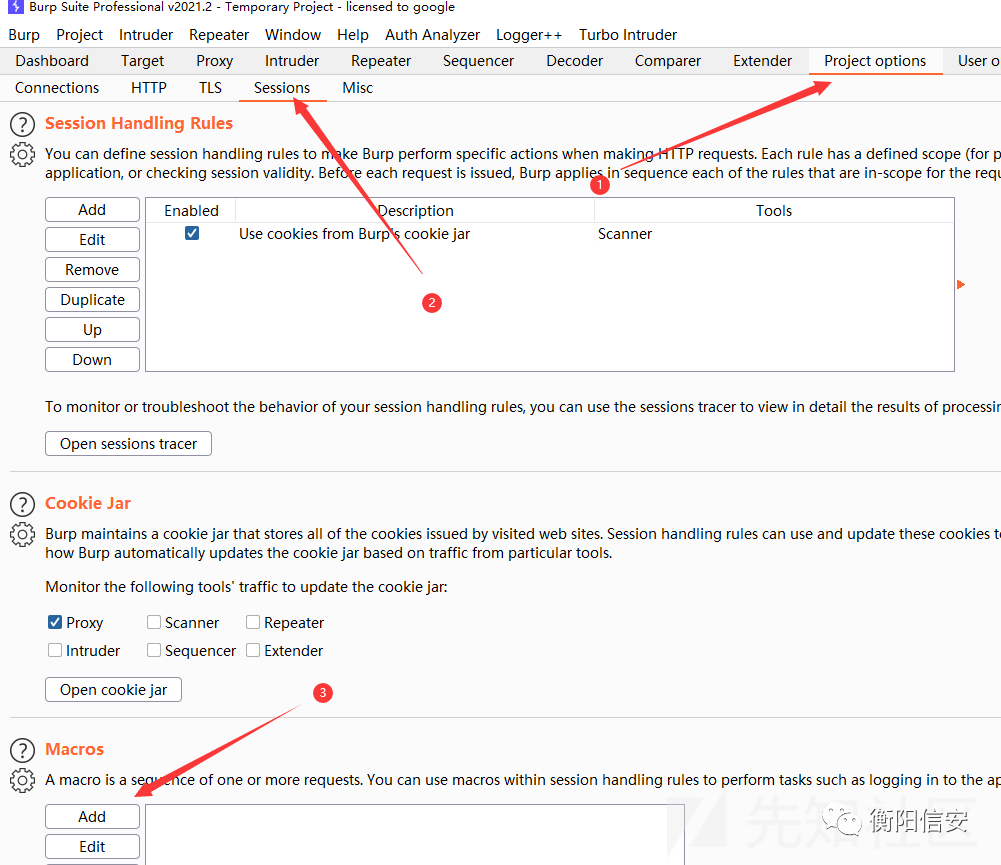Image resolution: width=1001 pixels, height=865 pixels.
Task: Go to the Intruder tab
Action: point(292,61)
